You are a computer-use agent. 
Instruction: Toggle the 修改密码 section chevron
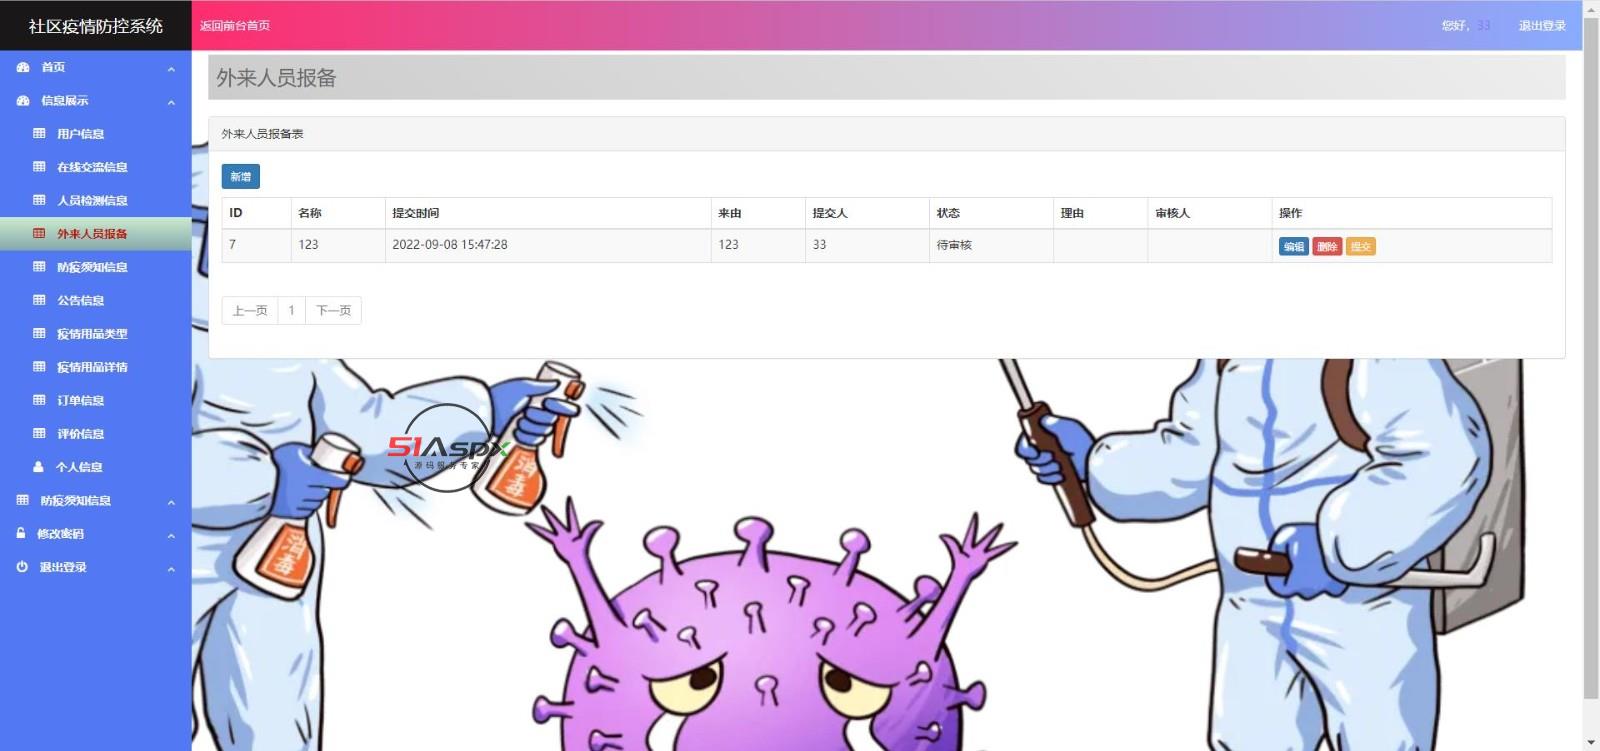click(x=171, y=535)
